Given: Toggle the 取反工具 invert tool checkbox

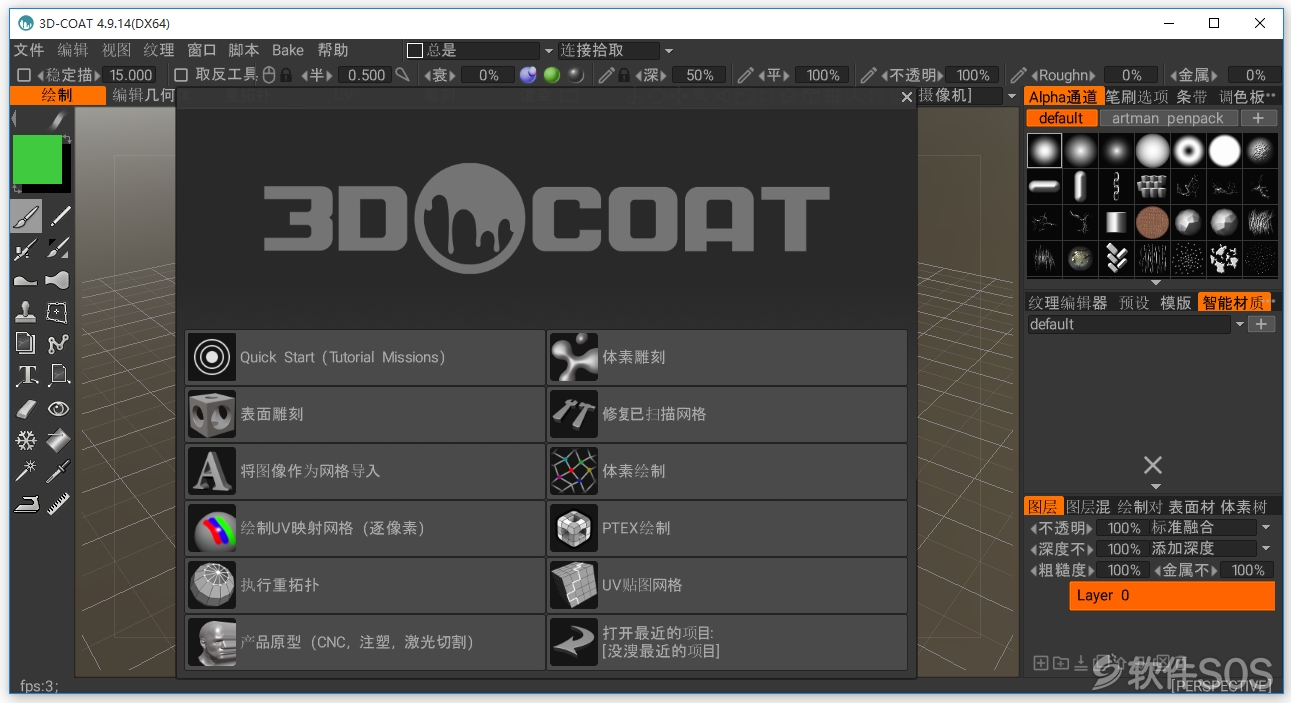Looking at the screenshot, I should point(181,75).
